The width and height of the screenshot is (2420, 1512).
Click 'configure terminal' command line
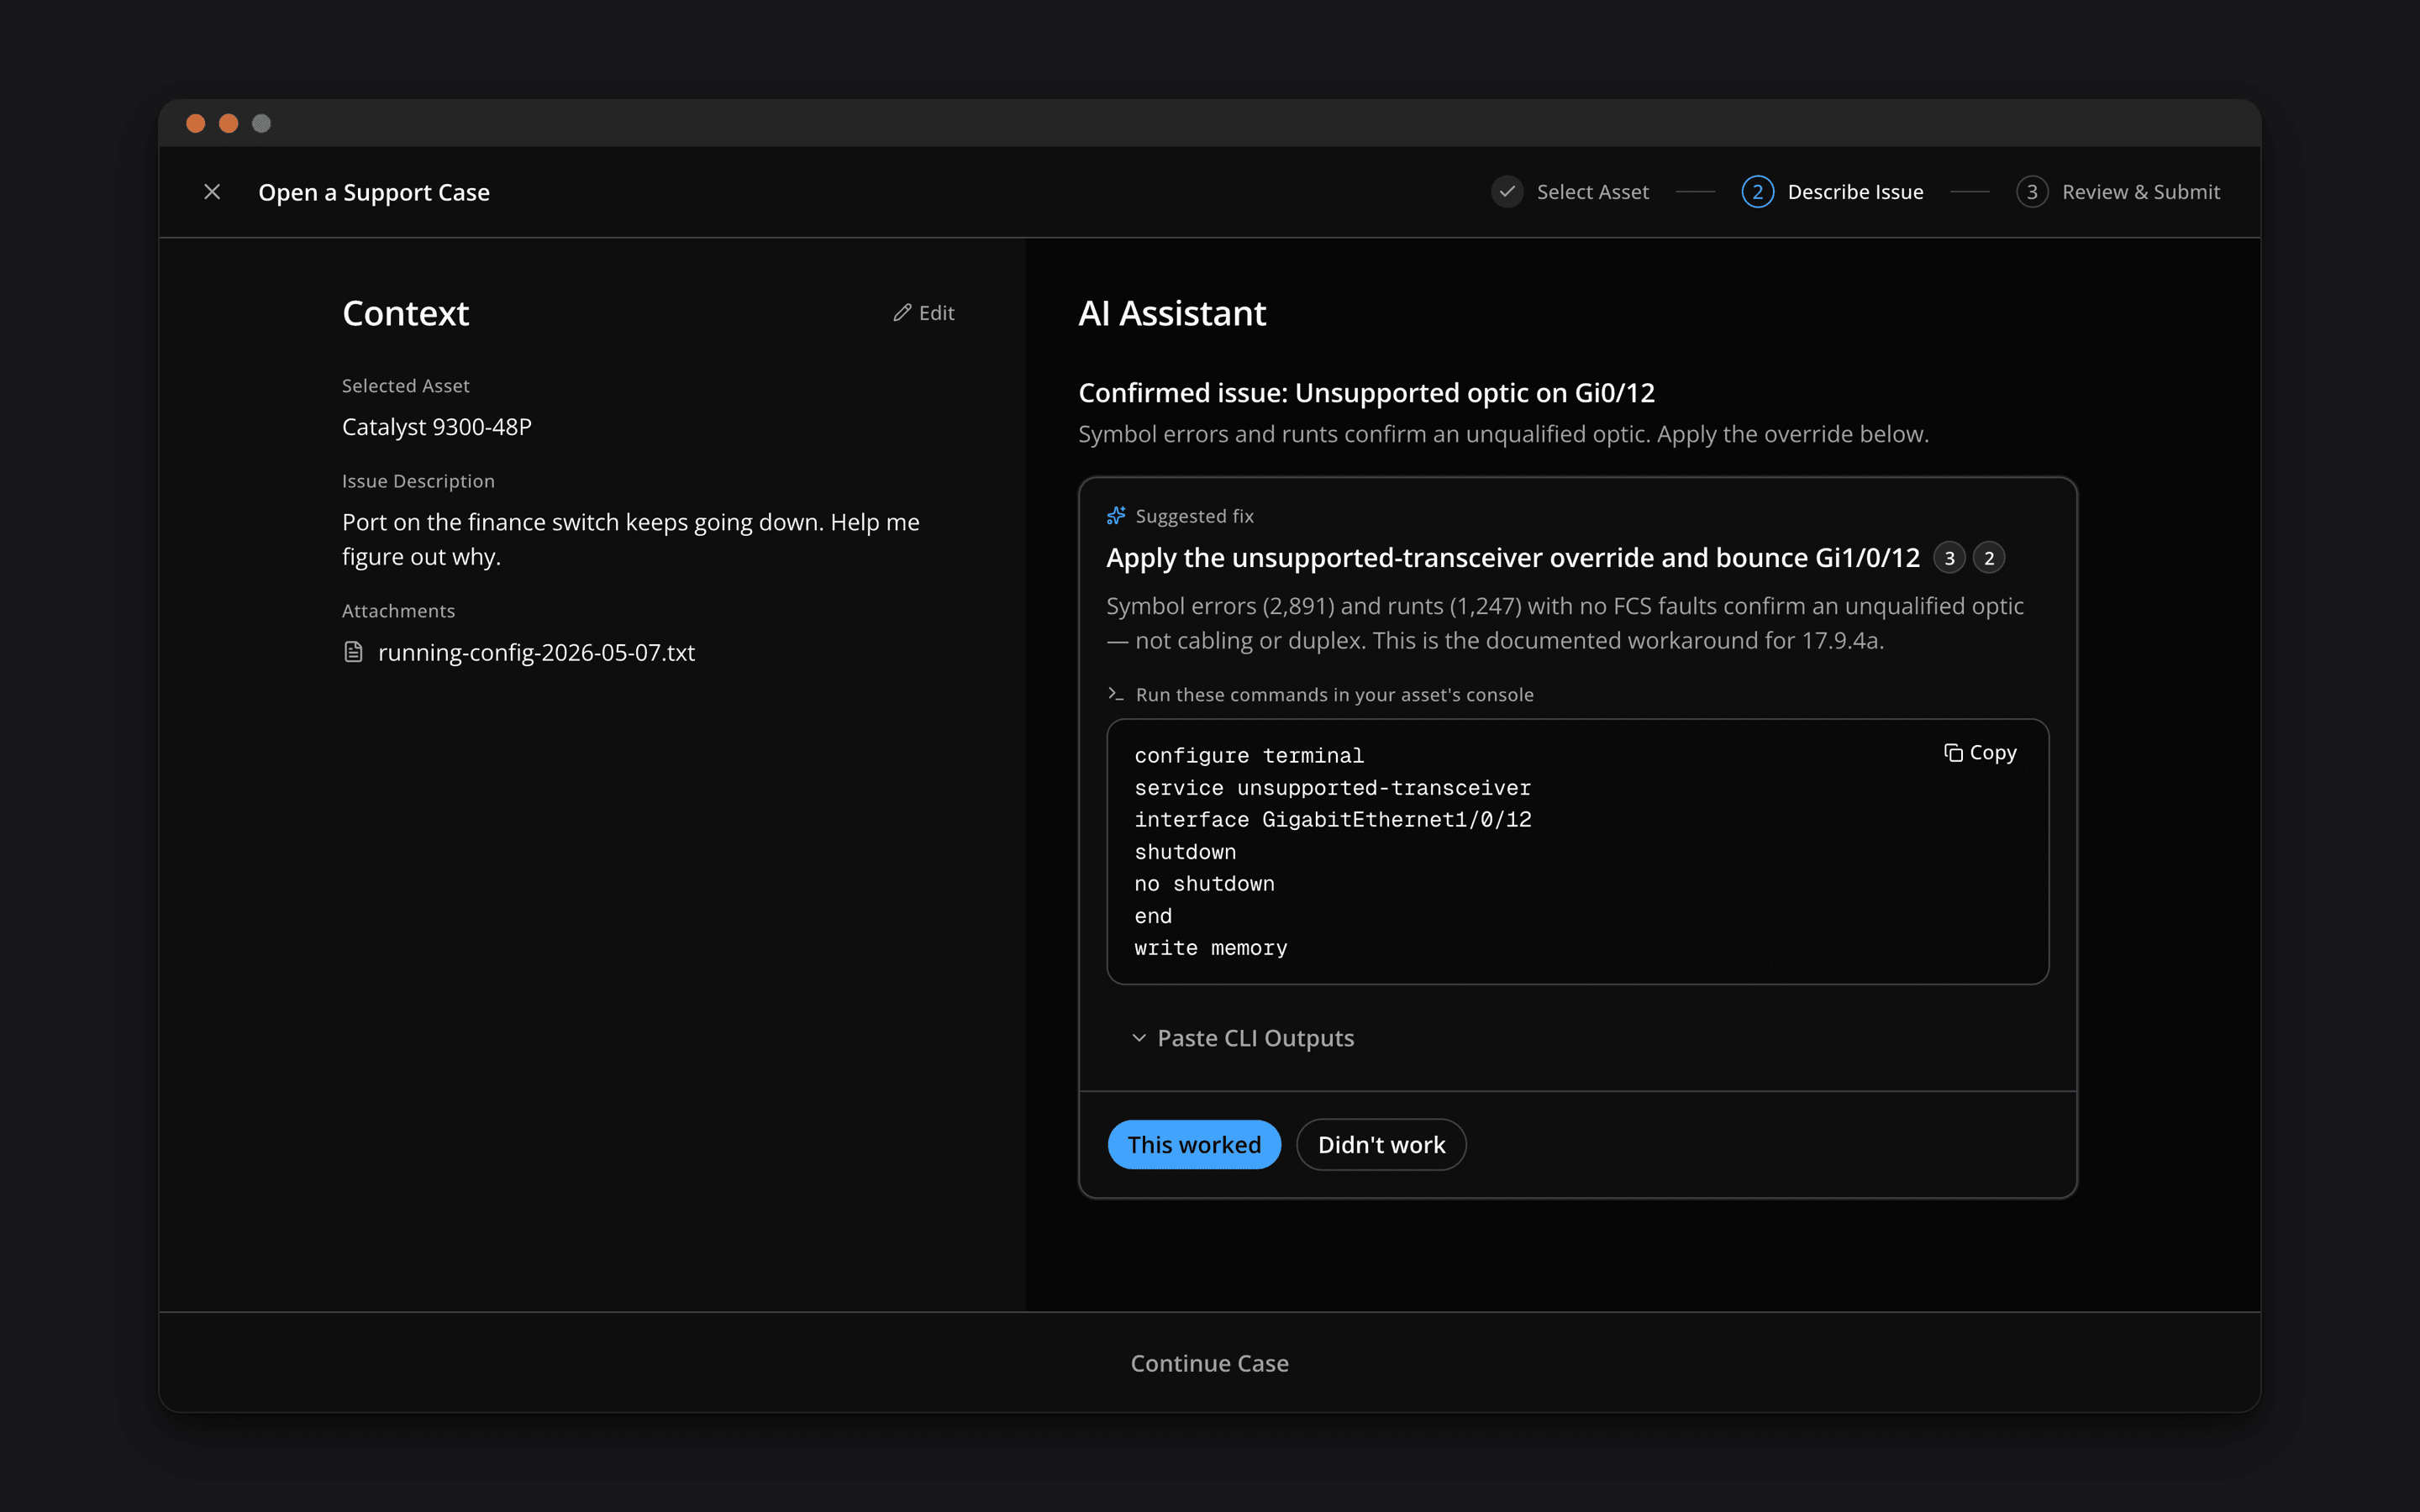(1249, 756)
